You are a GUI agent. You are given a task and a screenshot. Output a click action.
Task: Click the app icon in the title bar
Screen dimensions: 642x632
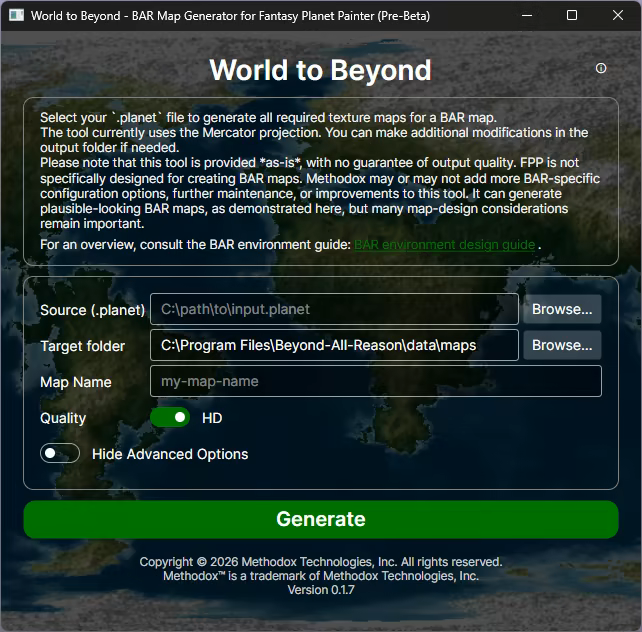tap(16, 16)
